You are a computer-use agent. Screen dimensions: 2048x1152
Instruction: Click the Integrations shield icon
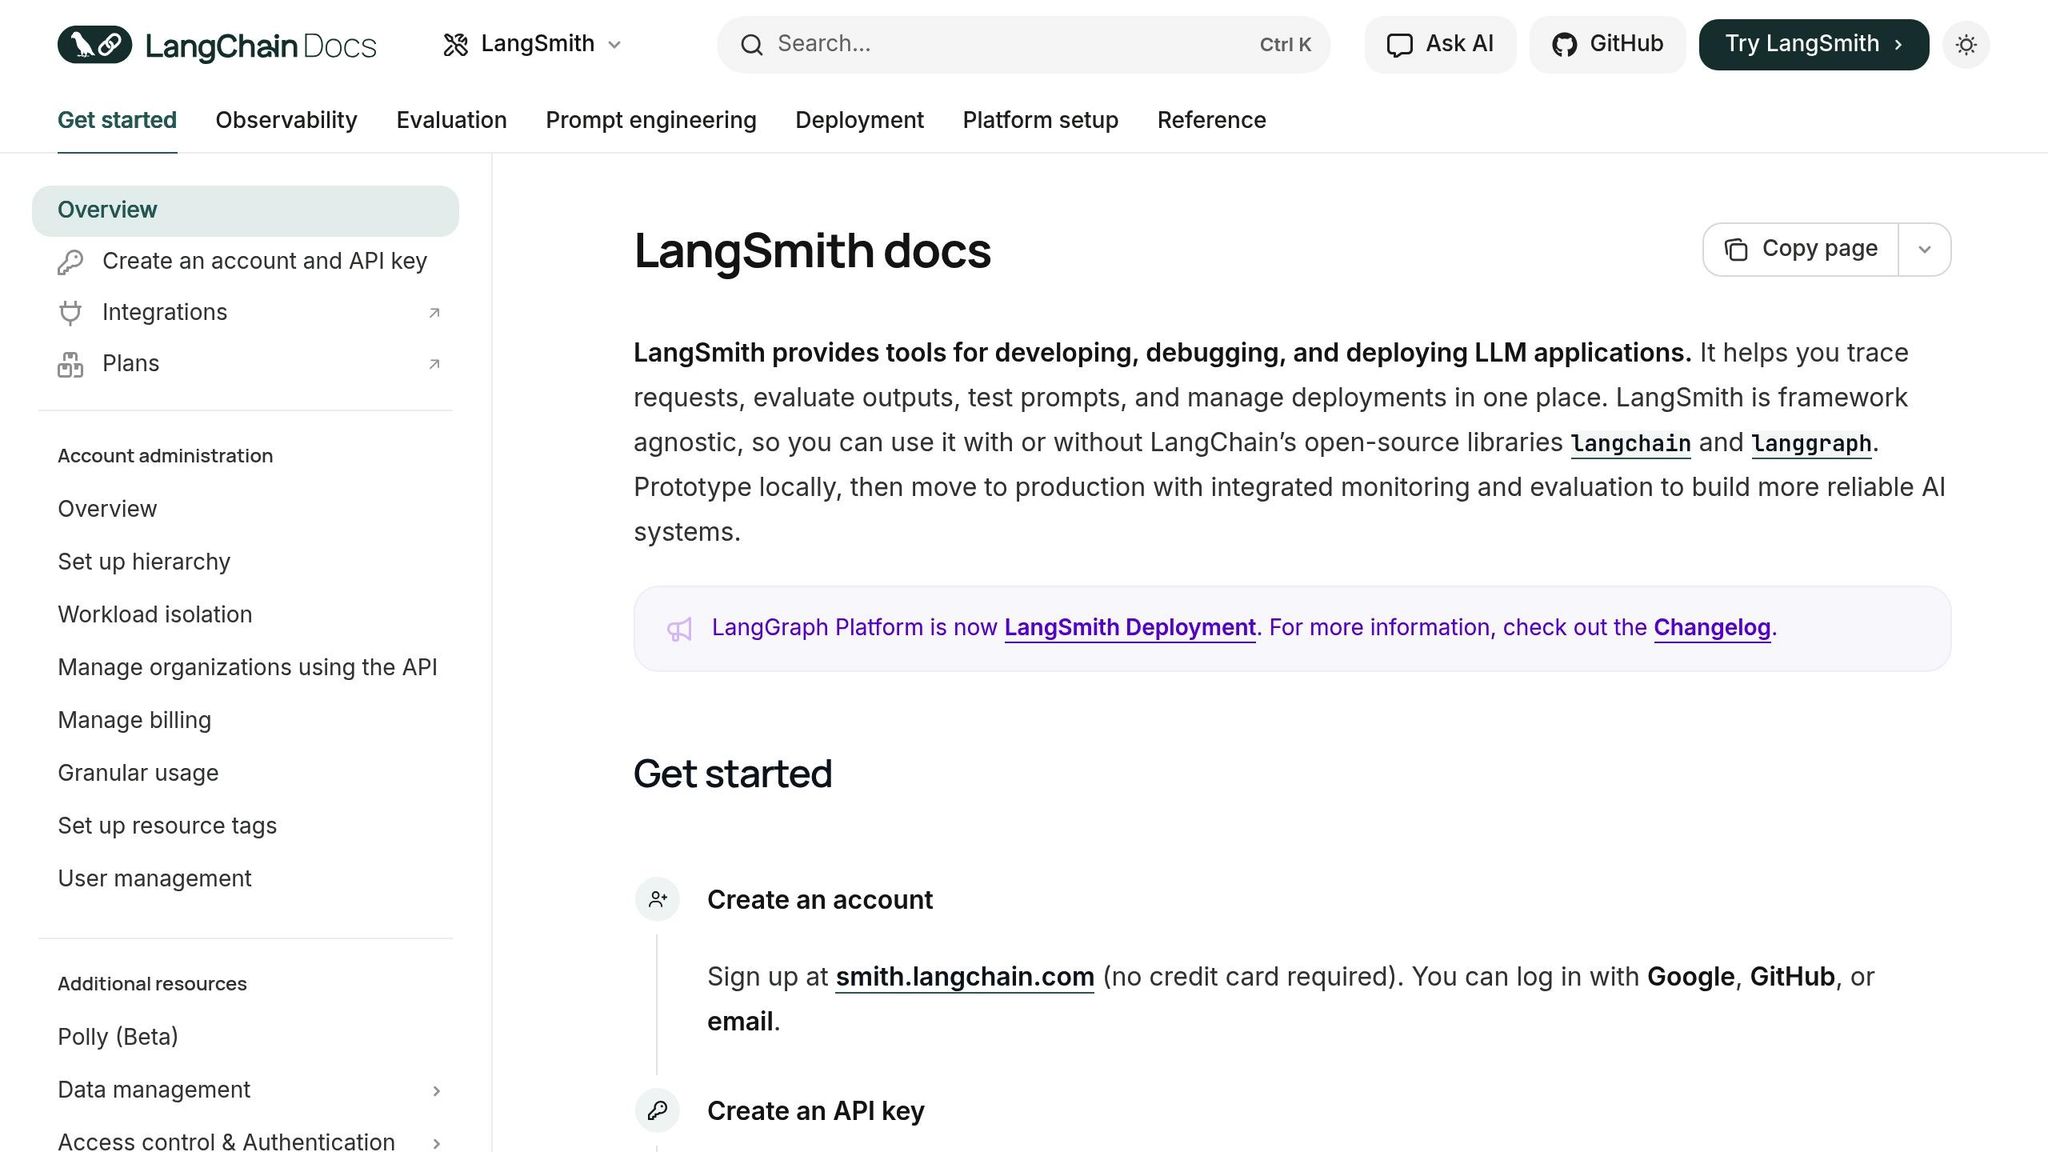69,312
